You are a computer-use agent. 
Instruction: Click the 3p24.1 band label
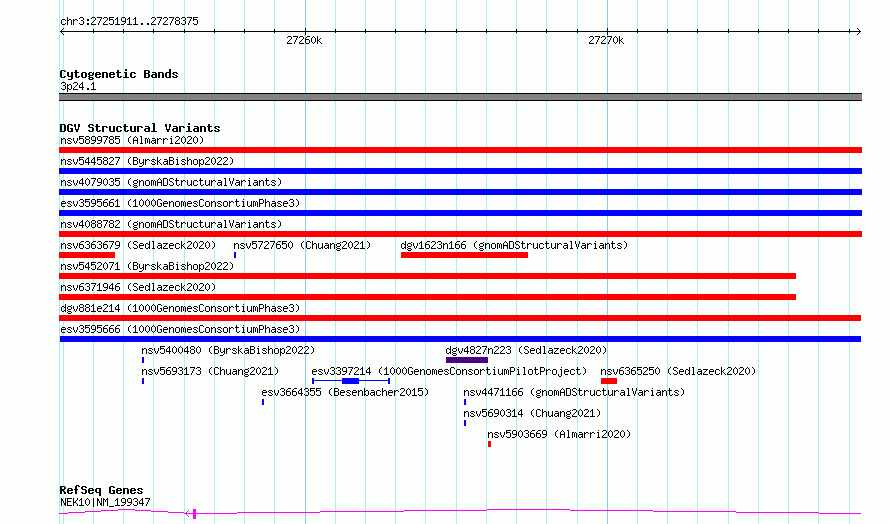pyautogui.click(x=78, y=87)
